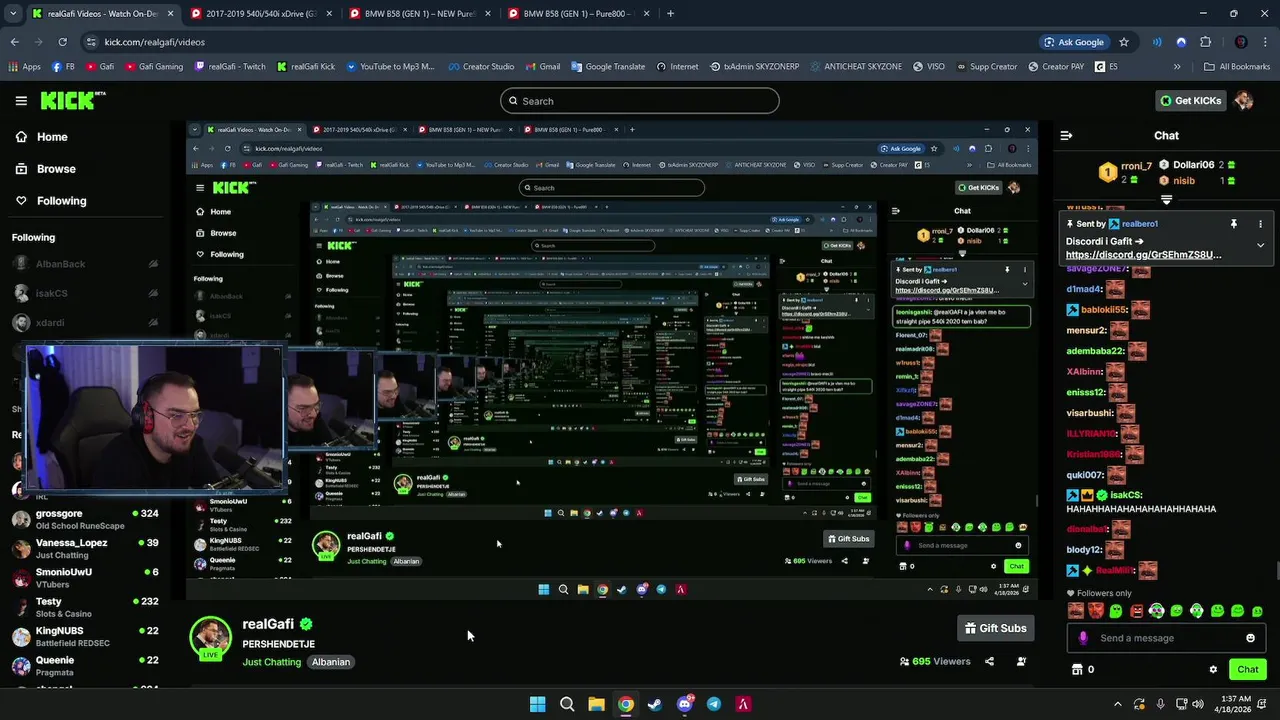Open the Just Chatting category link
1280x720 pixels.
pos(271,662)
